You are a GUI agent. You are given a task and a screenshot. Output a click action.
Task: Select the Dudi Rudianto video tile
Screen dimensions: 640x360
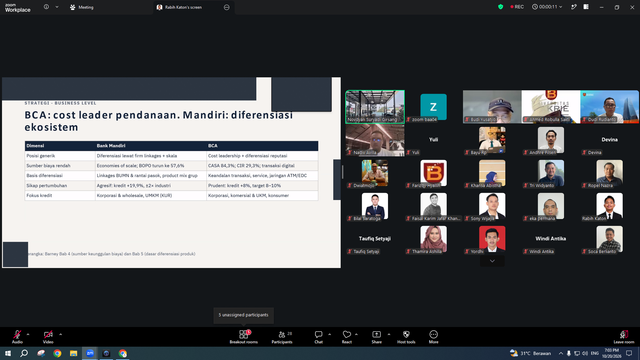coord(609,107)
